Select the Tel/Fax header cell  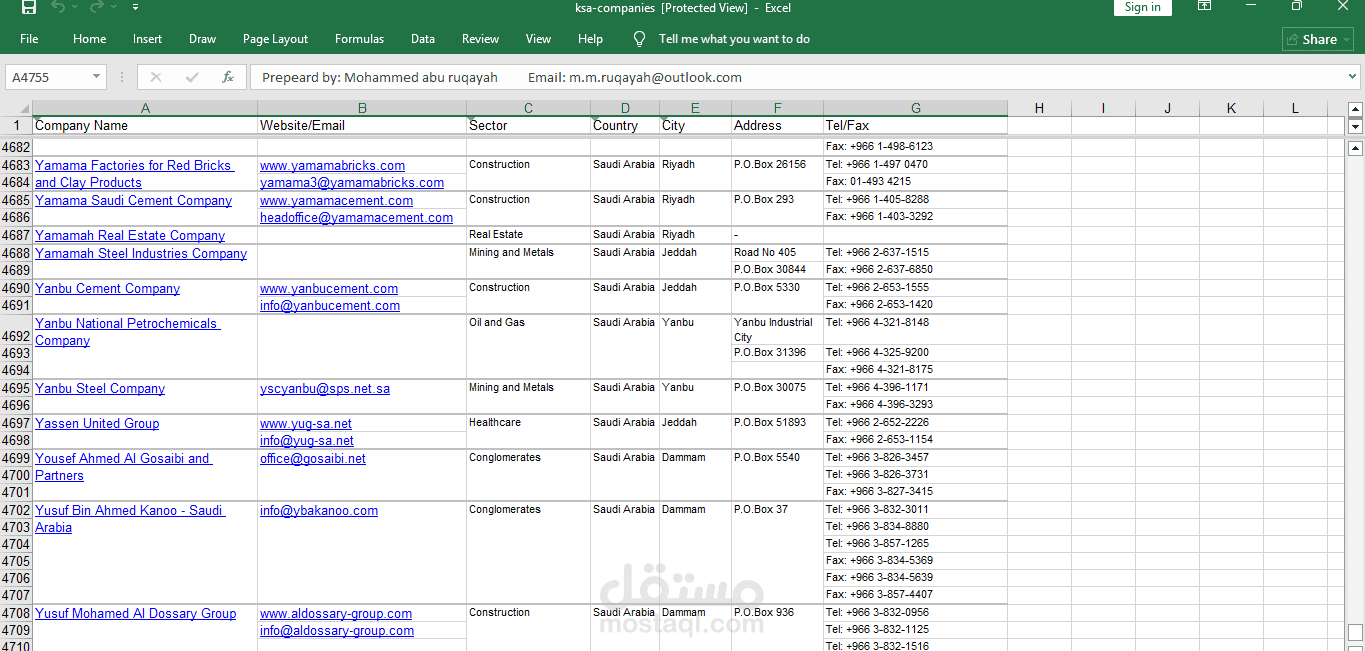[915, 125]
